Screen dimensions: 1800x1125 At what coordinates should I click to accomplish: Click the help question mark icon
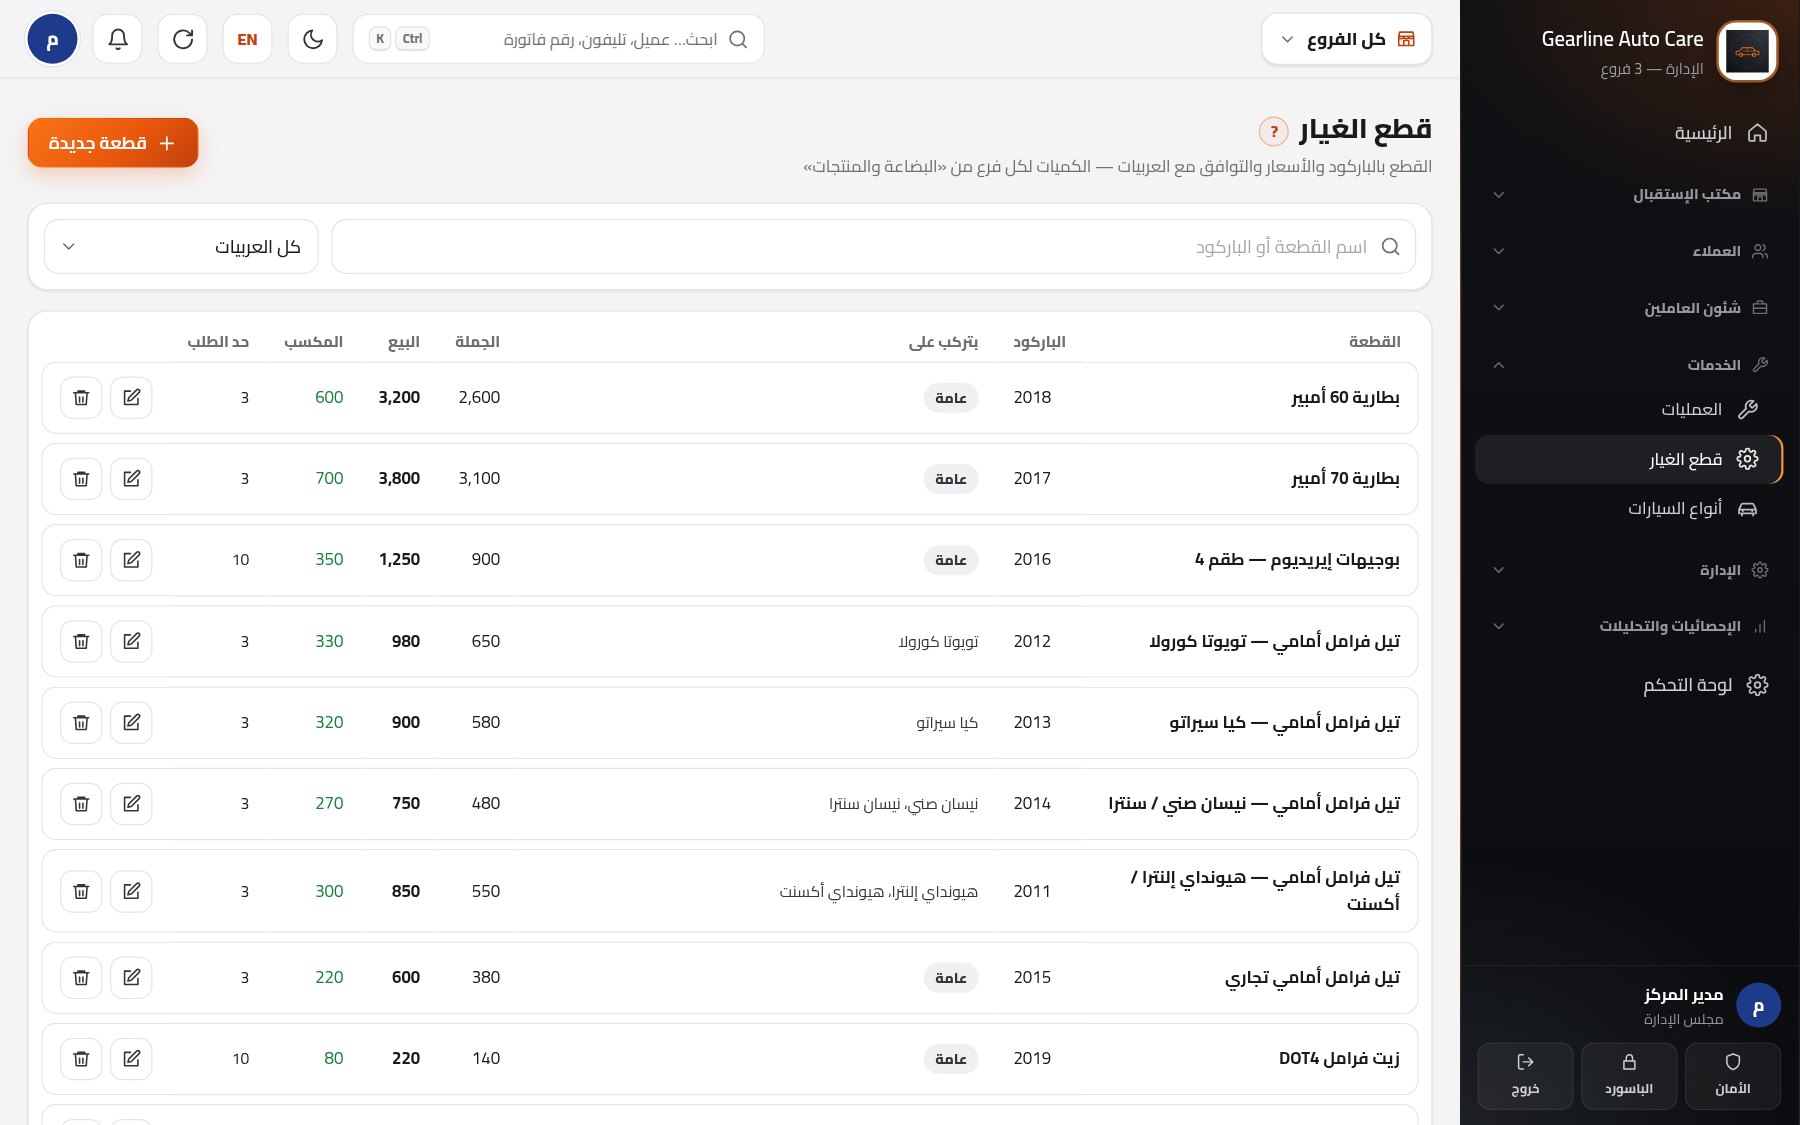click(x=1273, y=131)
